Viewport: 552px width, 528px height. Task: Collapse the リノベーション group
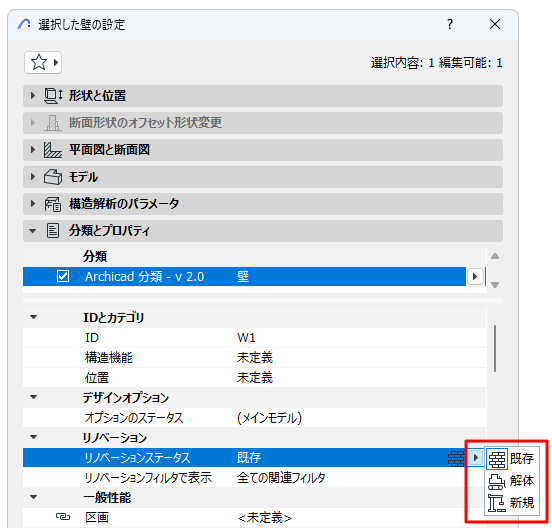pyautogui.click(x=33, y=437)
